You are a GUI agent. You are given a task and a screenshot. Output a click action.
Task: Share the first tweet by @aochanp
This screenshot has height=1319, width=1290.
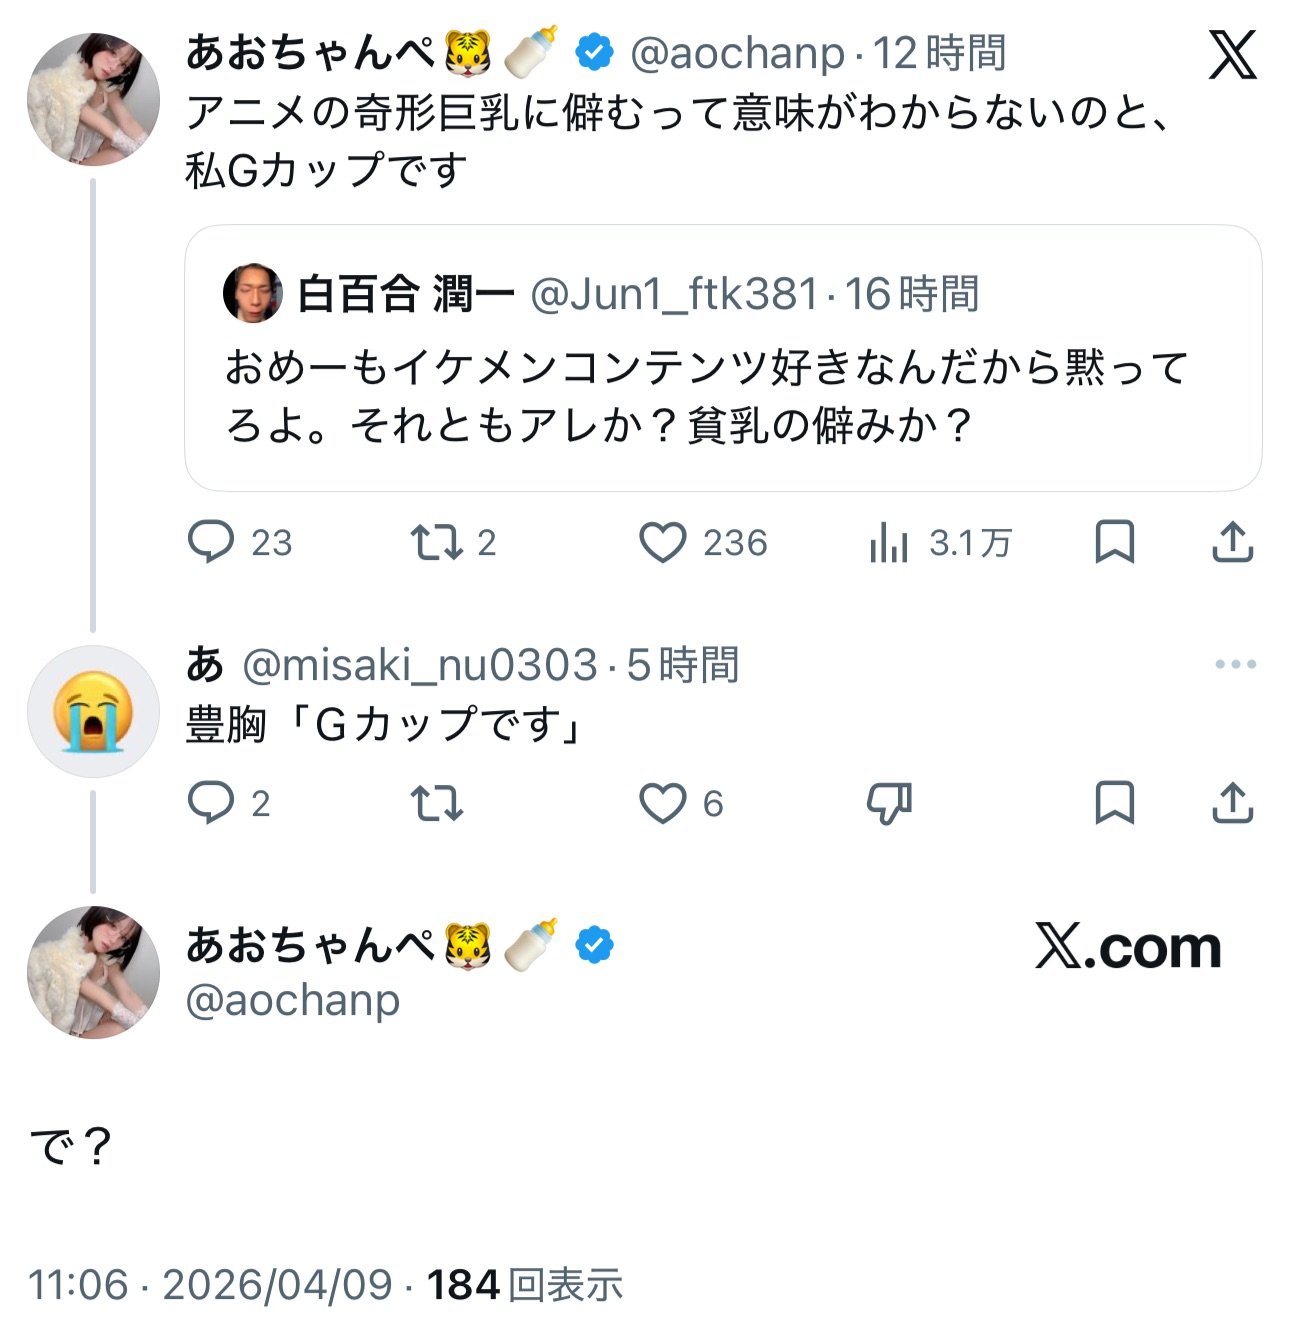tap(1232, 542)
